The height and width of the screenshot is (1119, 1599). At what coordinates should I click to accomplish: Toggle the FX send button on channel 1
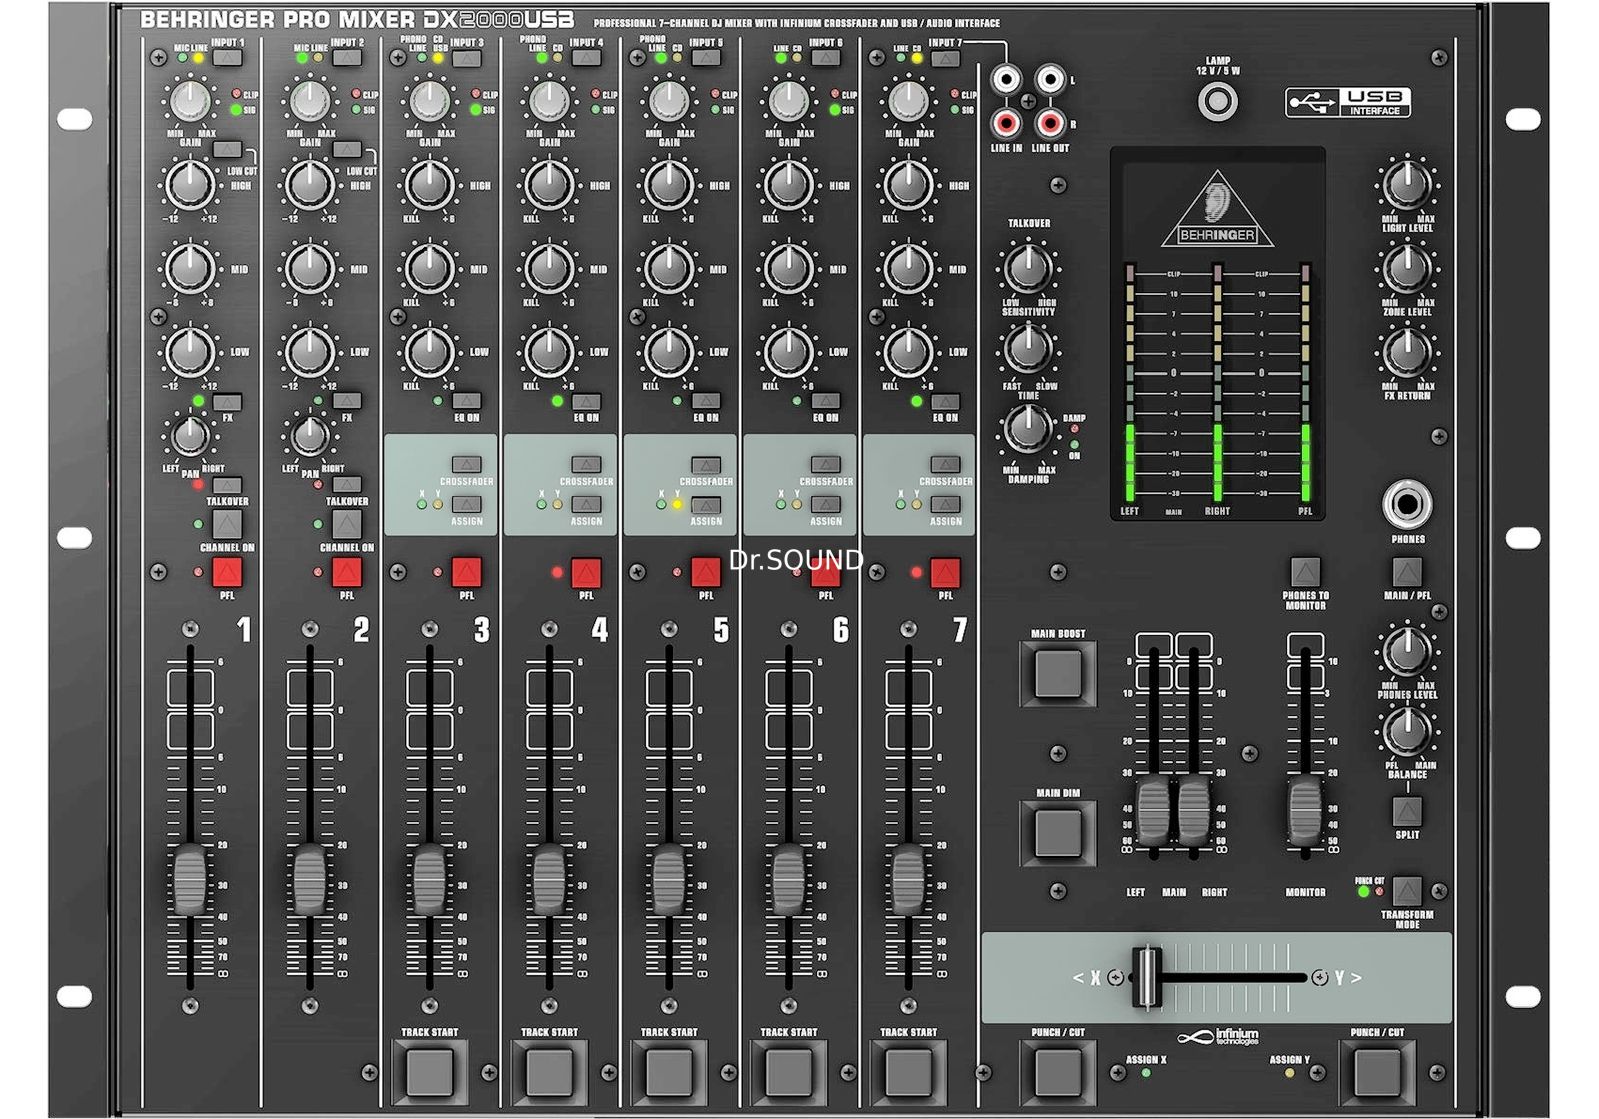(x=227, y=402)
